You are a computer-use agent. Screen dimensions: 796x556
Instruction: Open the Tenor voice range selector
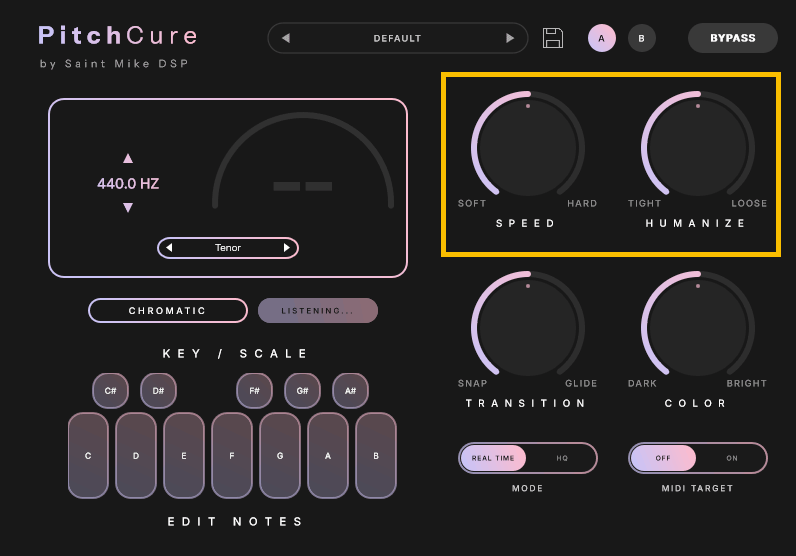coord(228,248)
